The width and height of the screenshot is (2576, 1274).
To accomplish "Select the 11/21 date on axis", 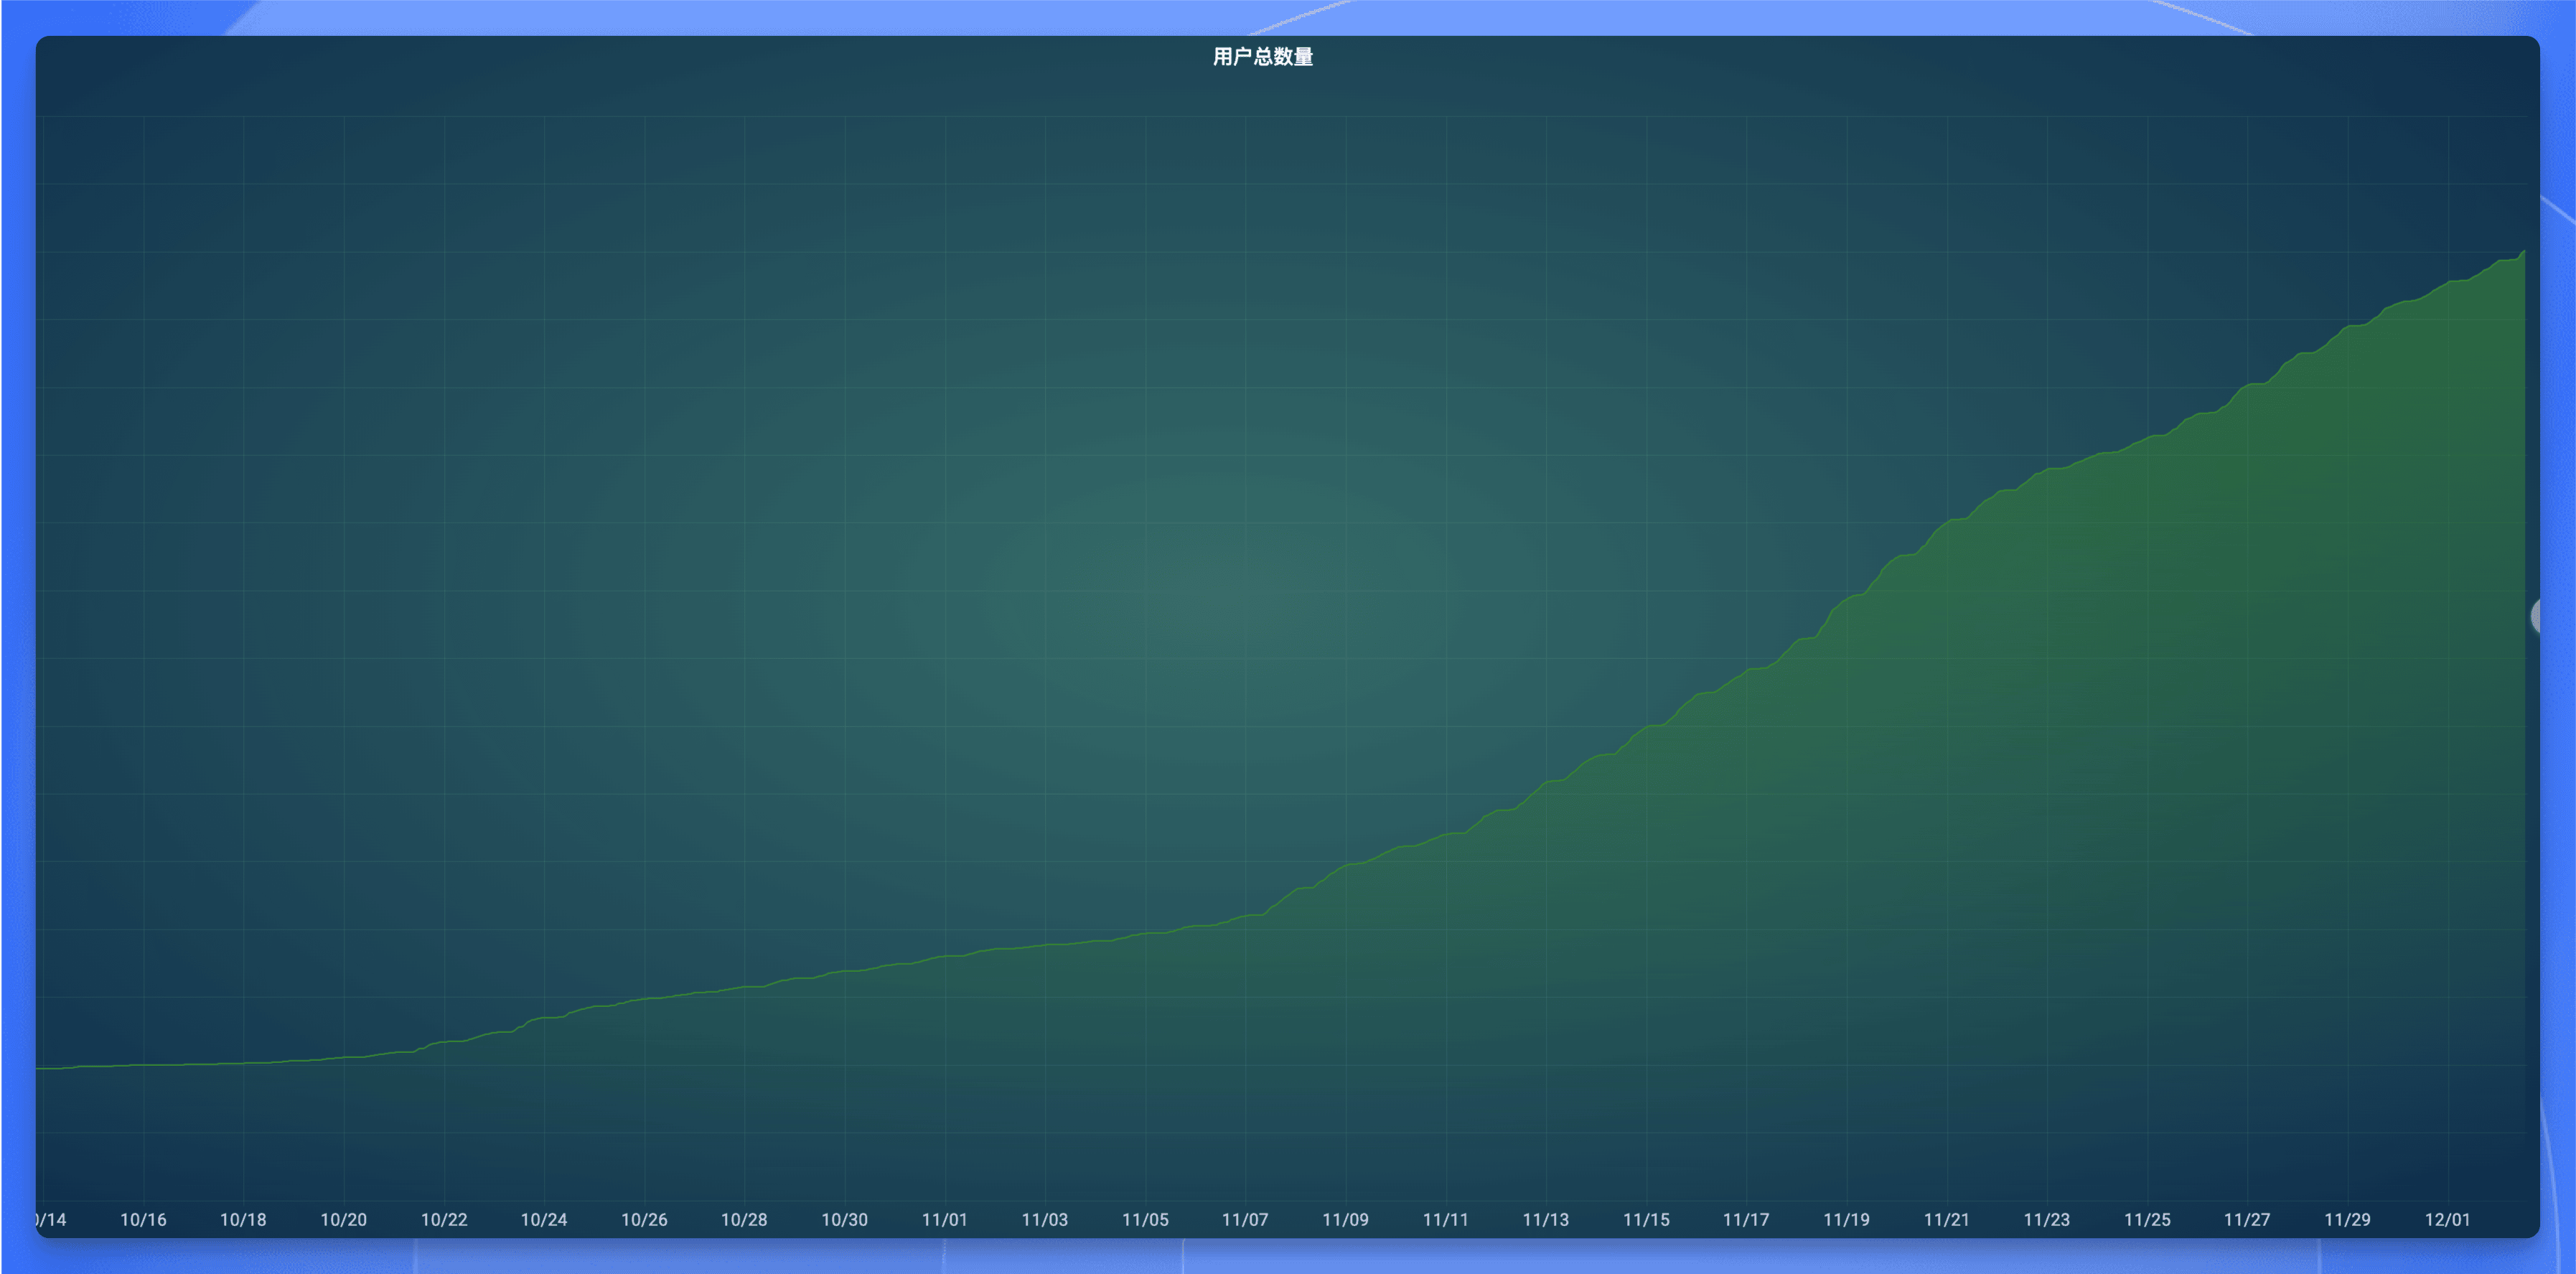I will click(x=1946, y=1219).
